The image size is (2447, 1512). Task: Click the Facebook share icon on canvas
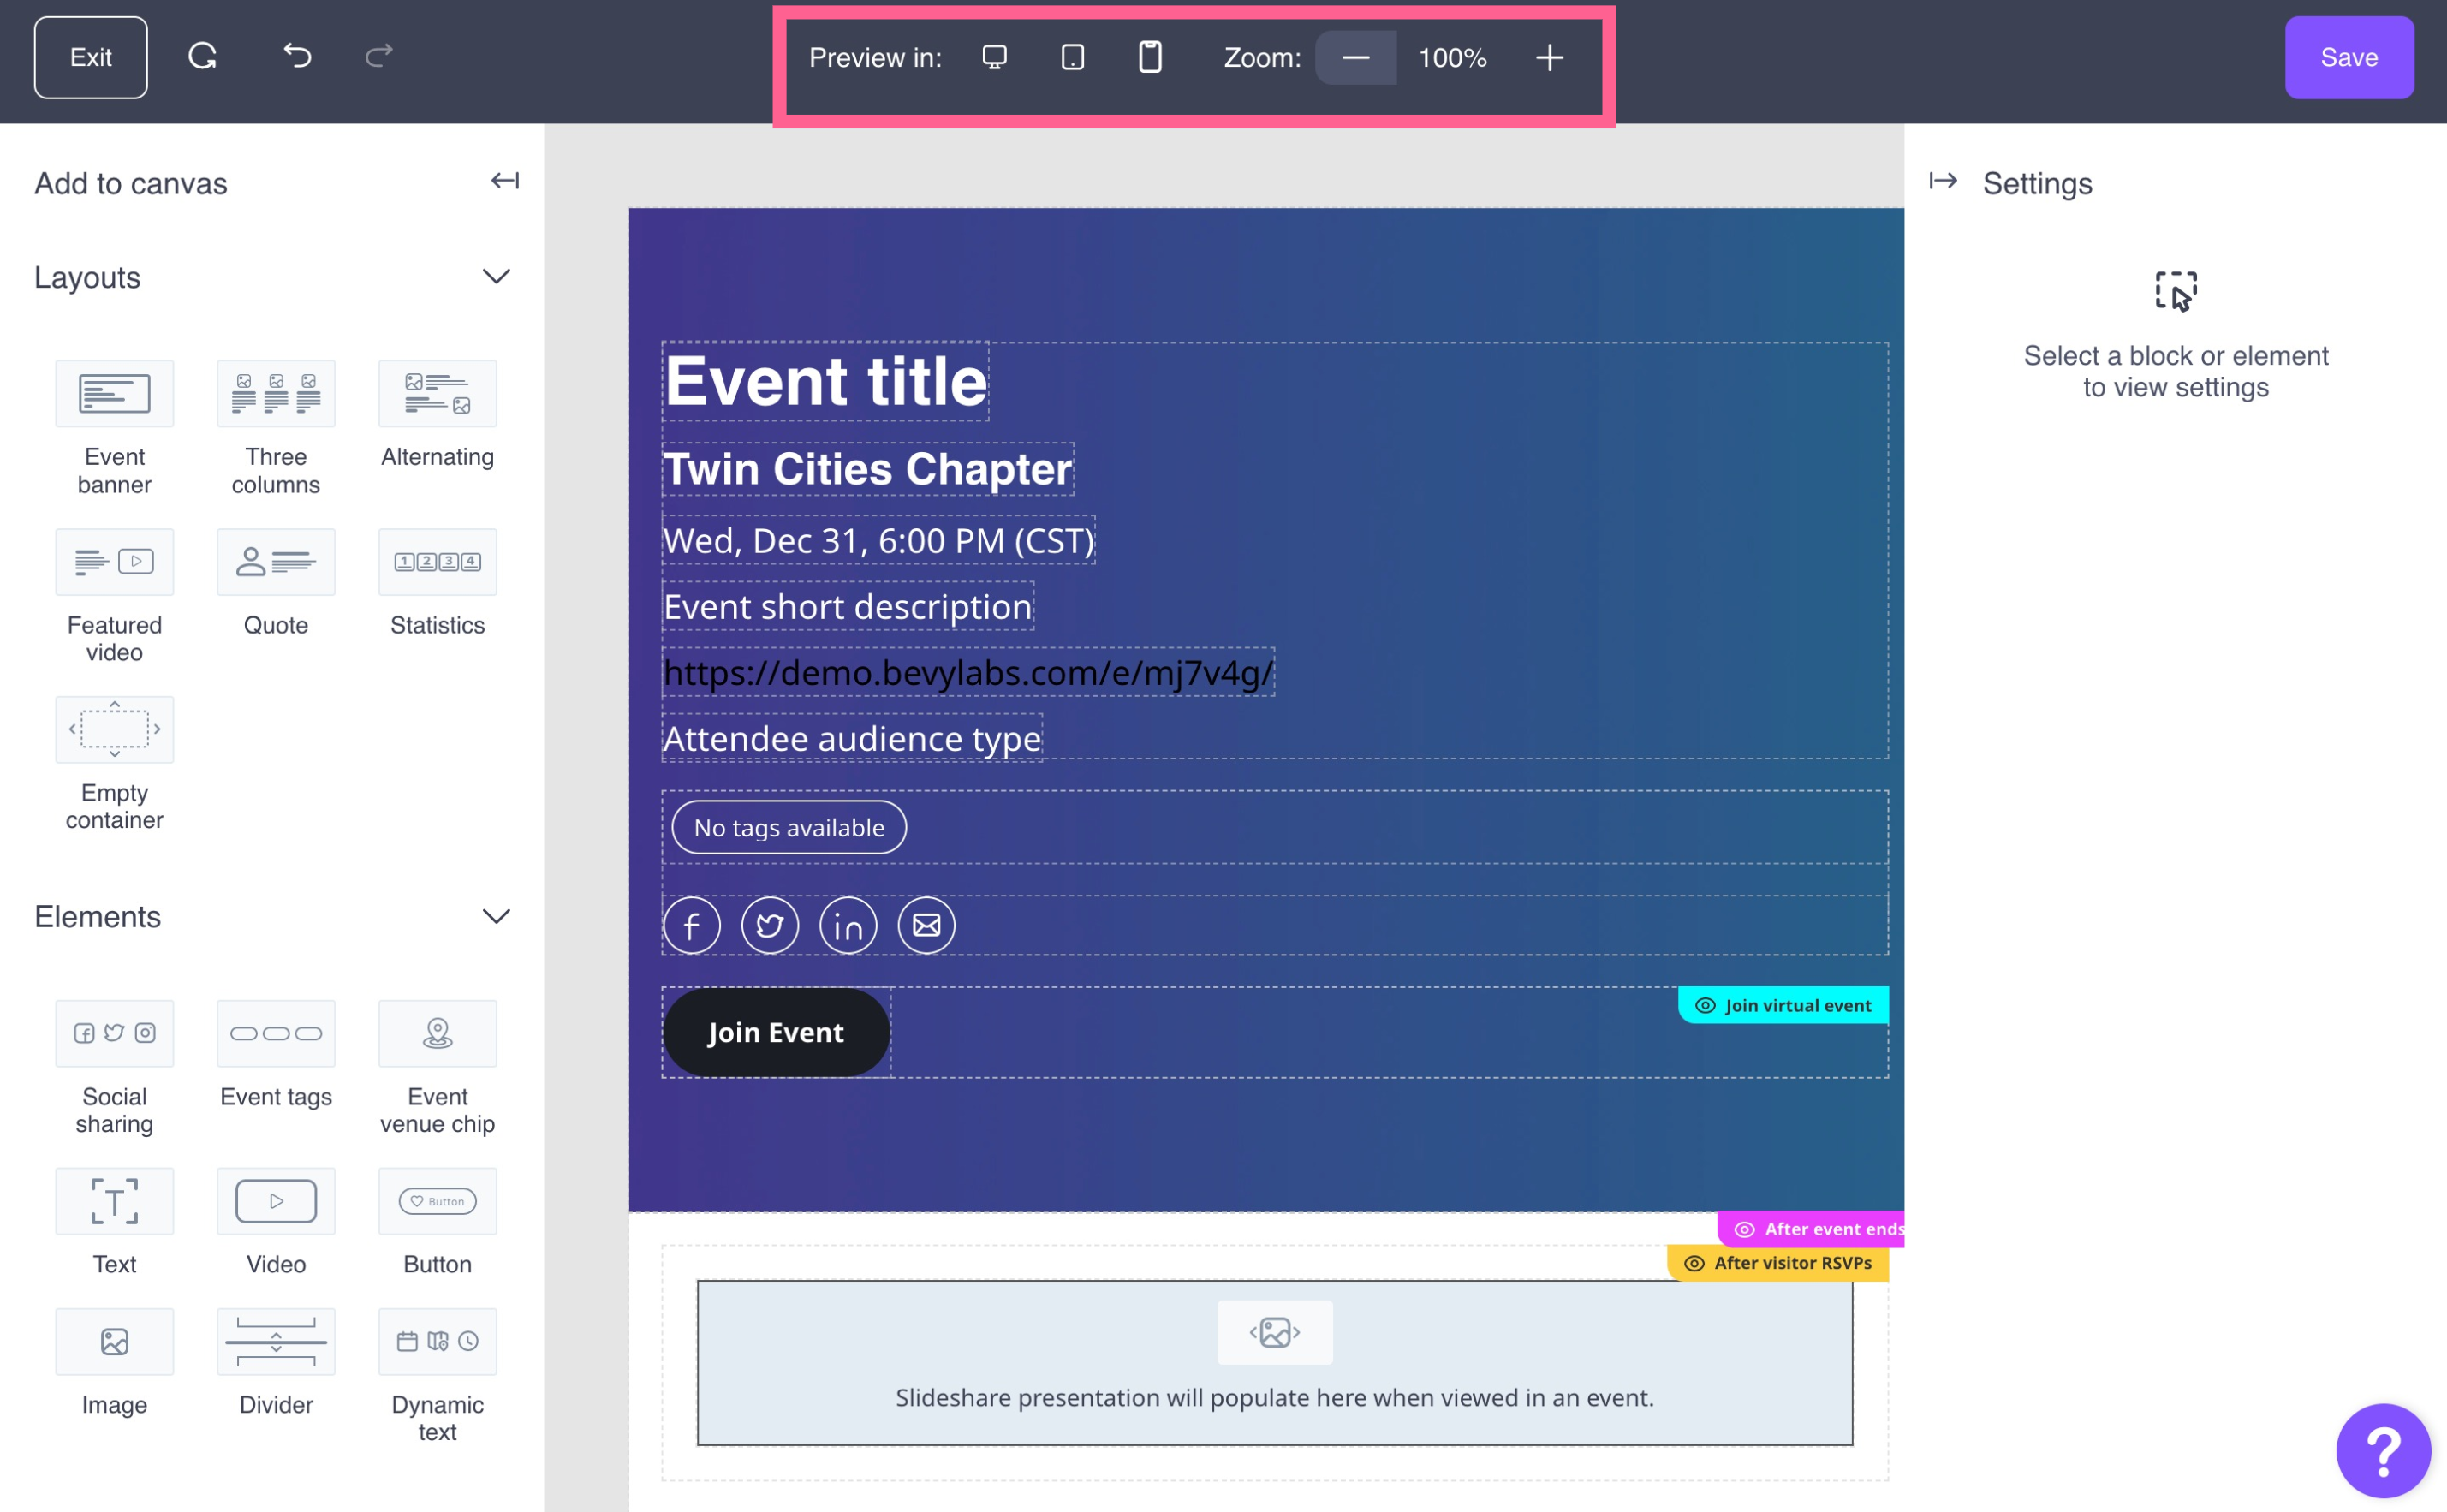[692, 926]
